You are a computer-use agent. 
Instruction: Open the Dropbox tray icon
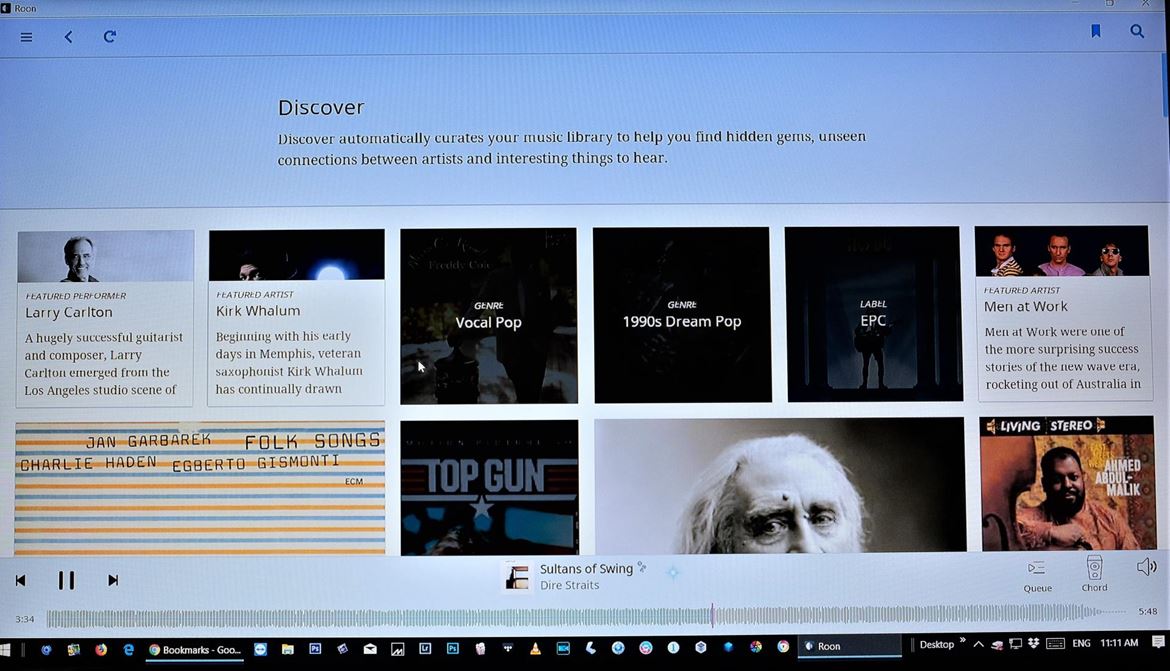tap(1033, 643)
